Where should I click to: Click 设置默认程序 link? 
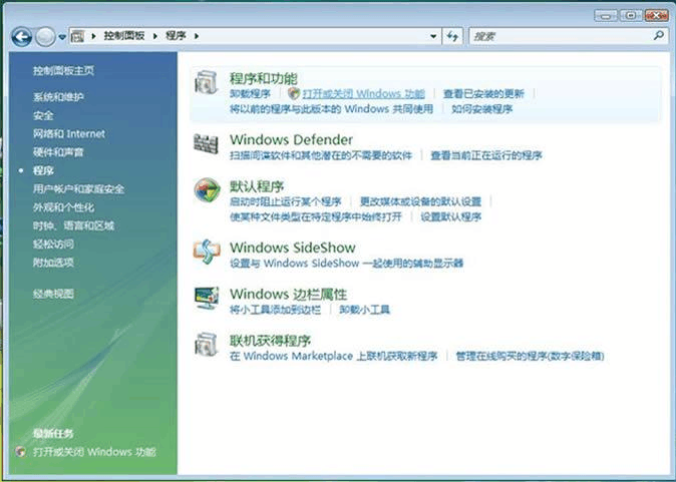pyautogui.click(x=450, y=216)
